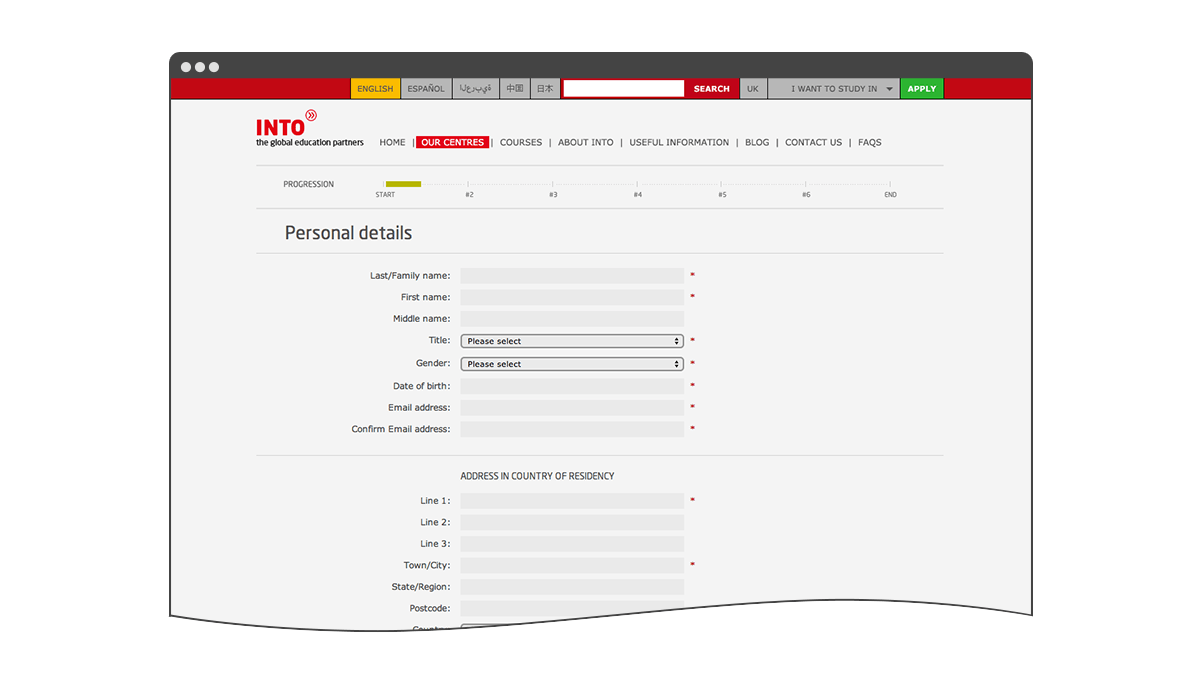This screenshot has width=1200, height=690.
Task: Click progression step #2 marker
Action: pos(469,194)
